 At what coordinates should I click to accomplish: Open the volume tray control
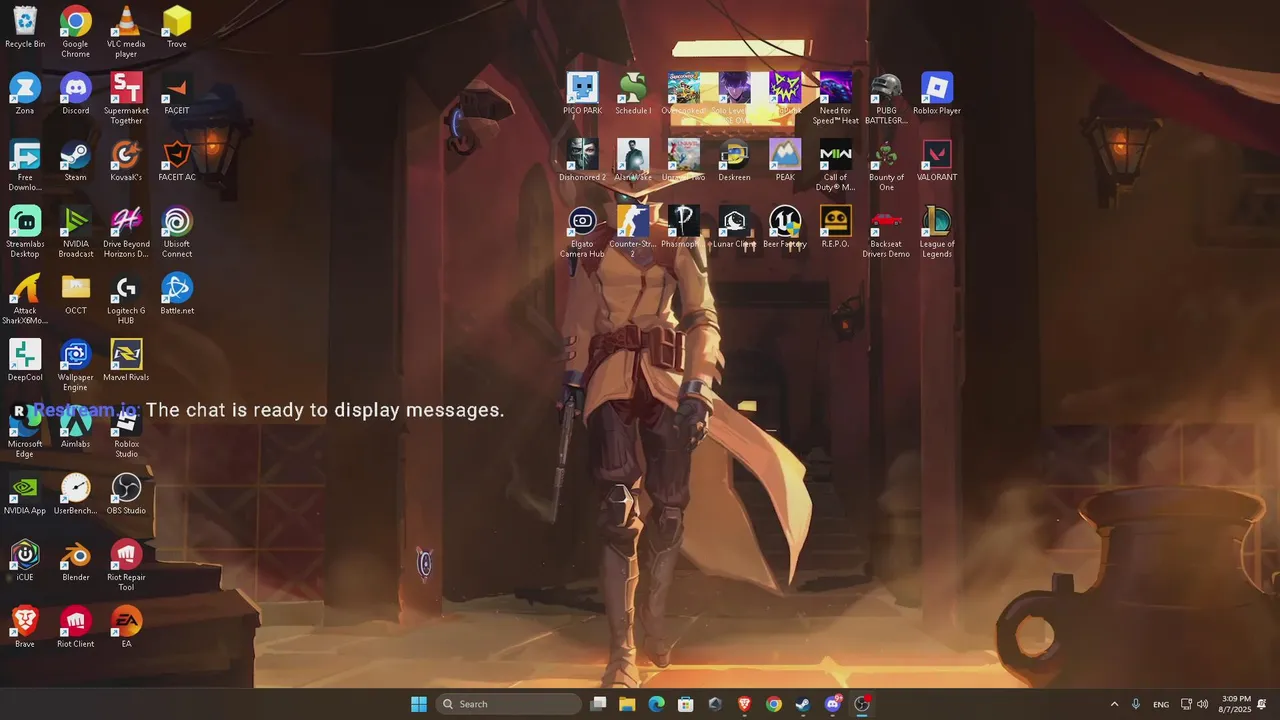1202,704
